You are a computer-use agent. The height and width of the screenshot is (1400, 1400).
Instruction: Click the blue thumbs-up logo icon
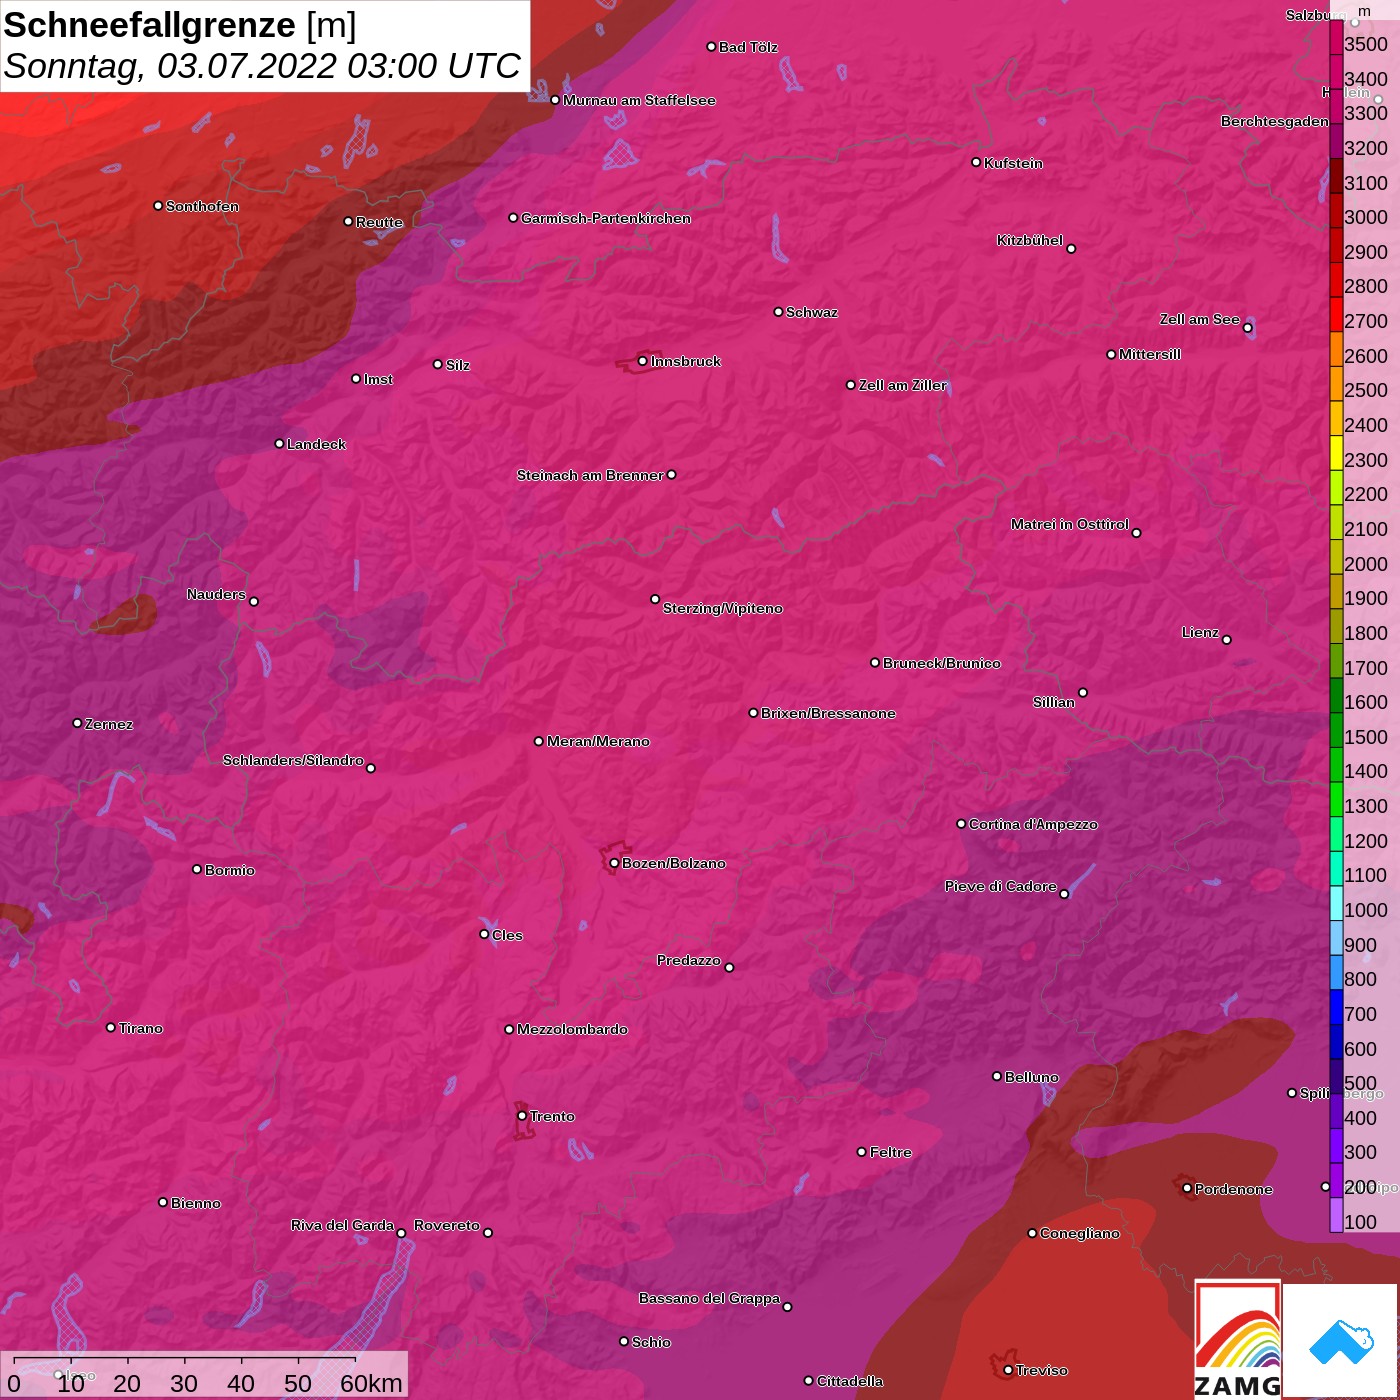(1340, 1341)
